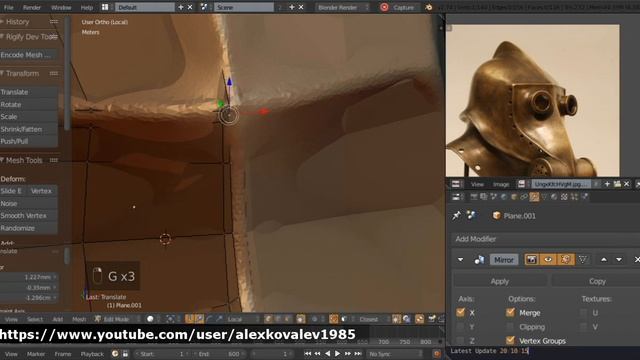Jump to the first frame

tap(308, 354)
